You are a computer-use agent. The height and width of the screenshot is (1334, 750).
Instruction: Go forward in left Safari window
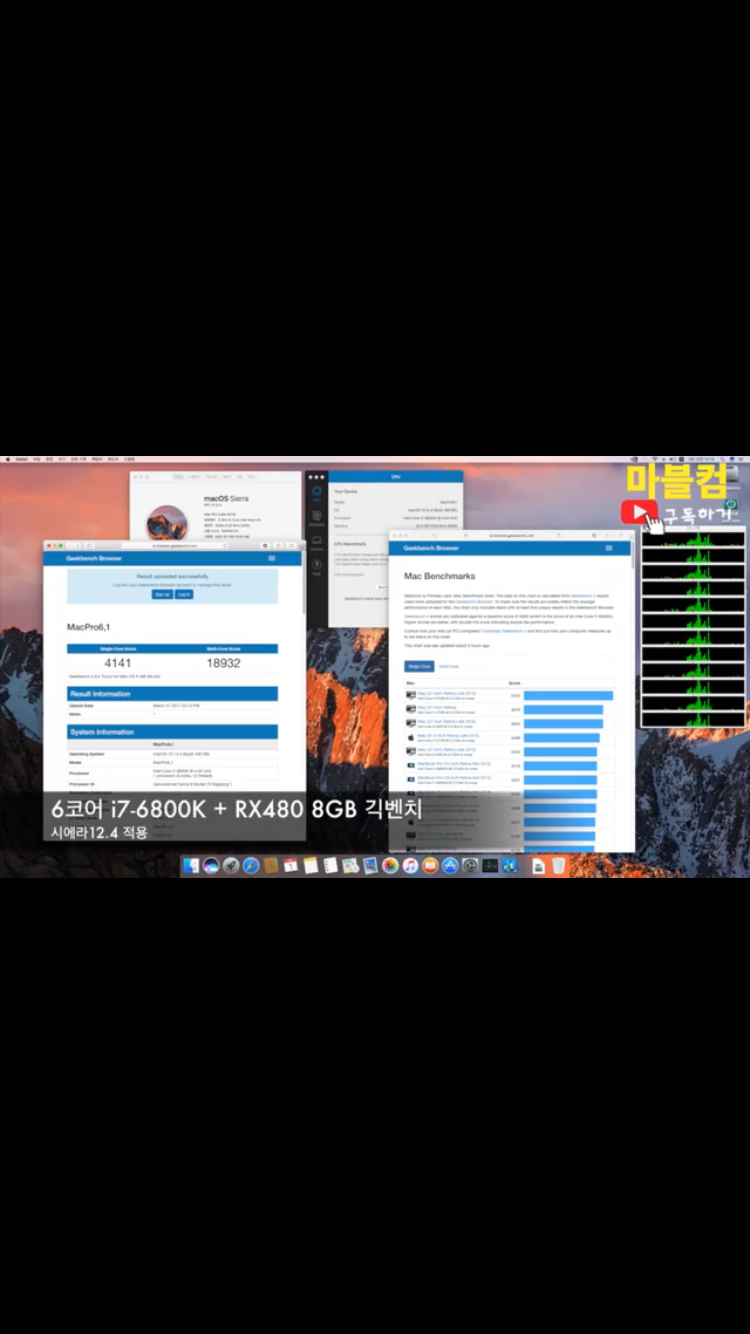tap(77, 546)
